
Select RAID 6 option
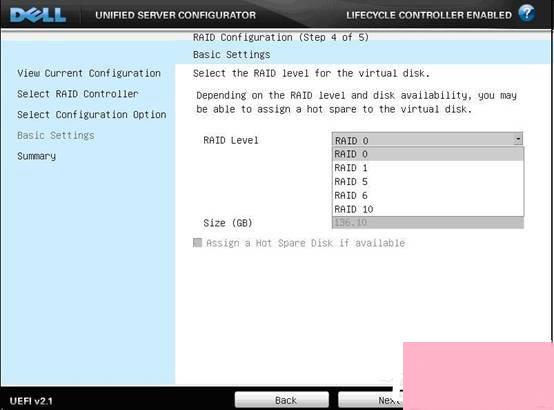click(x=428, y=195)
